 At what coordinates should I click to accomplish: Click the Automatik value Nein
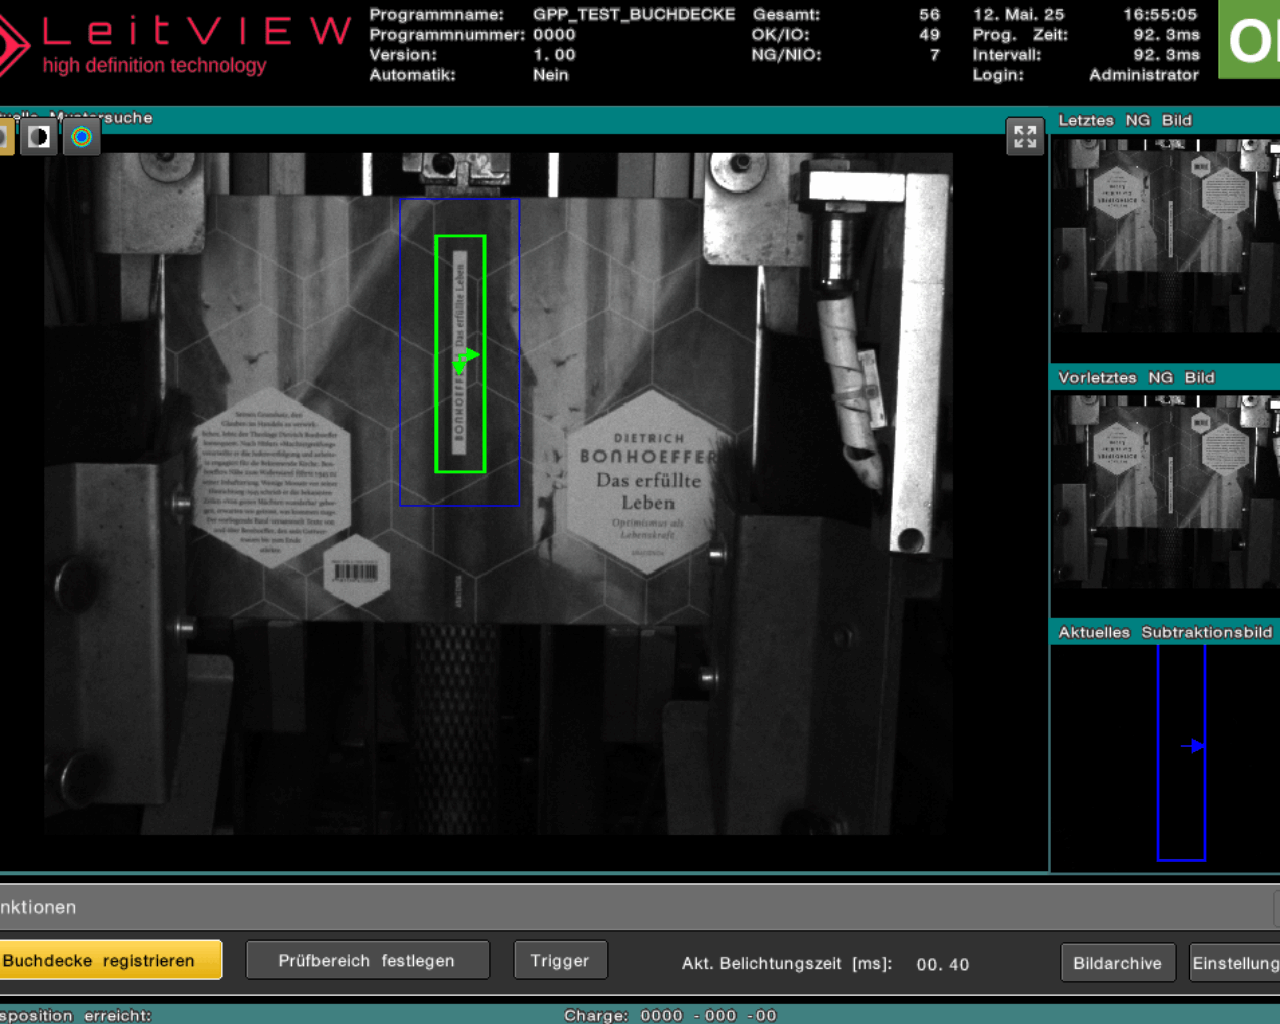(x=551, y=75)
